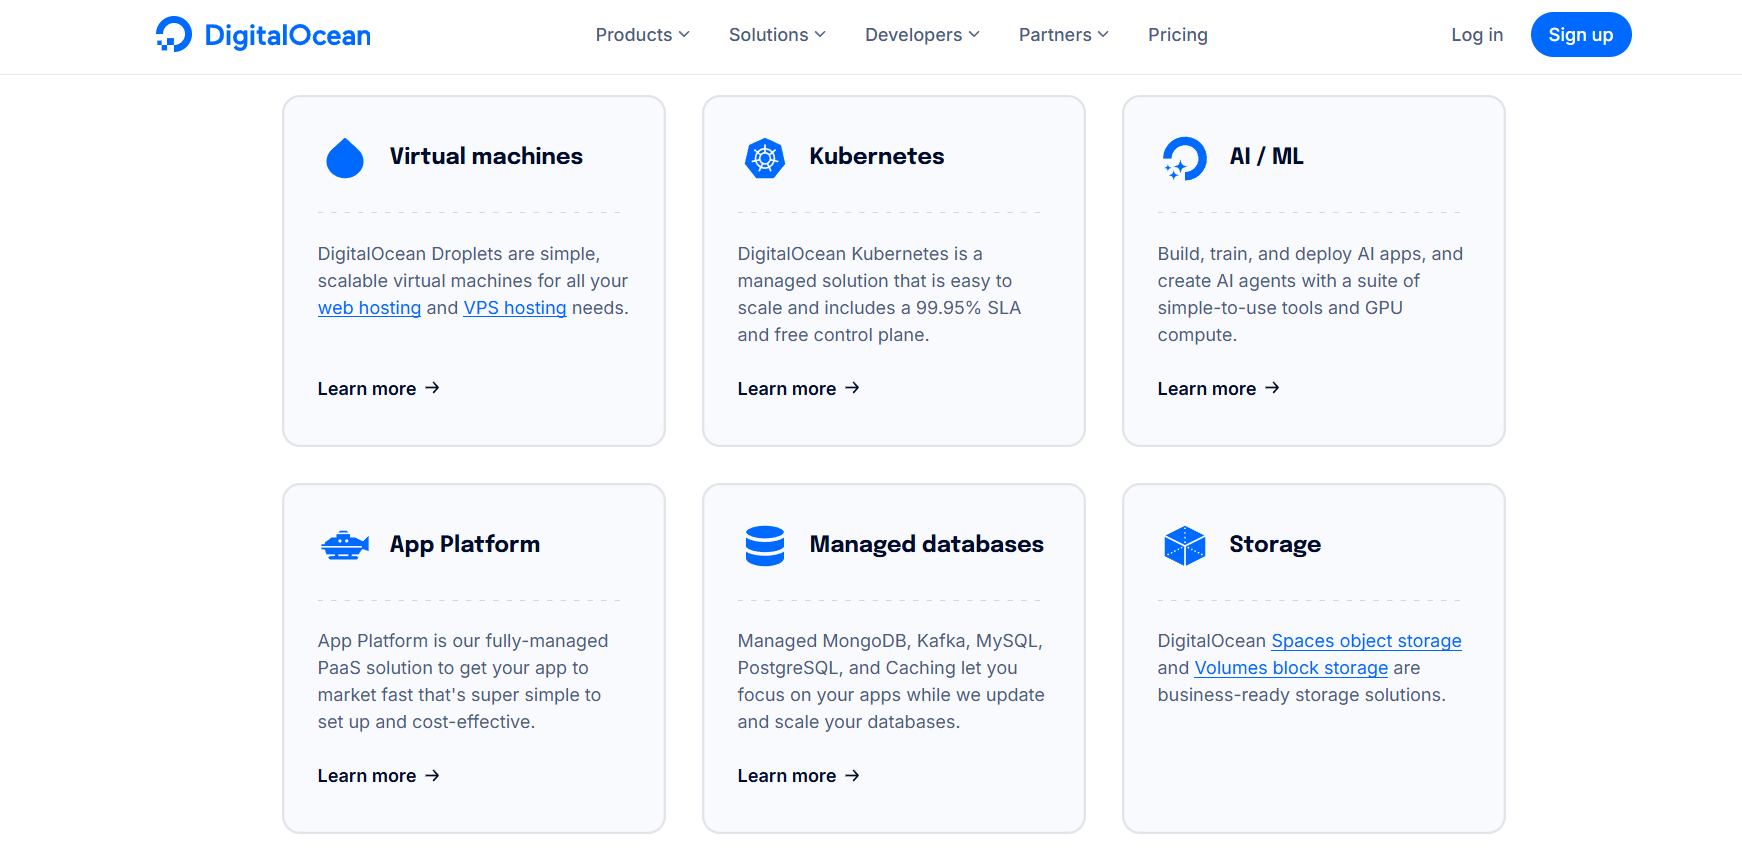
Task: Expand the Solutions menu chevron
Action: pos(820,35)
